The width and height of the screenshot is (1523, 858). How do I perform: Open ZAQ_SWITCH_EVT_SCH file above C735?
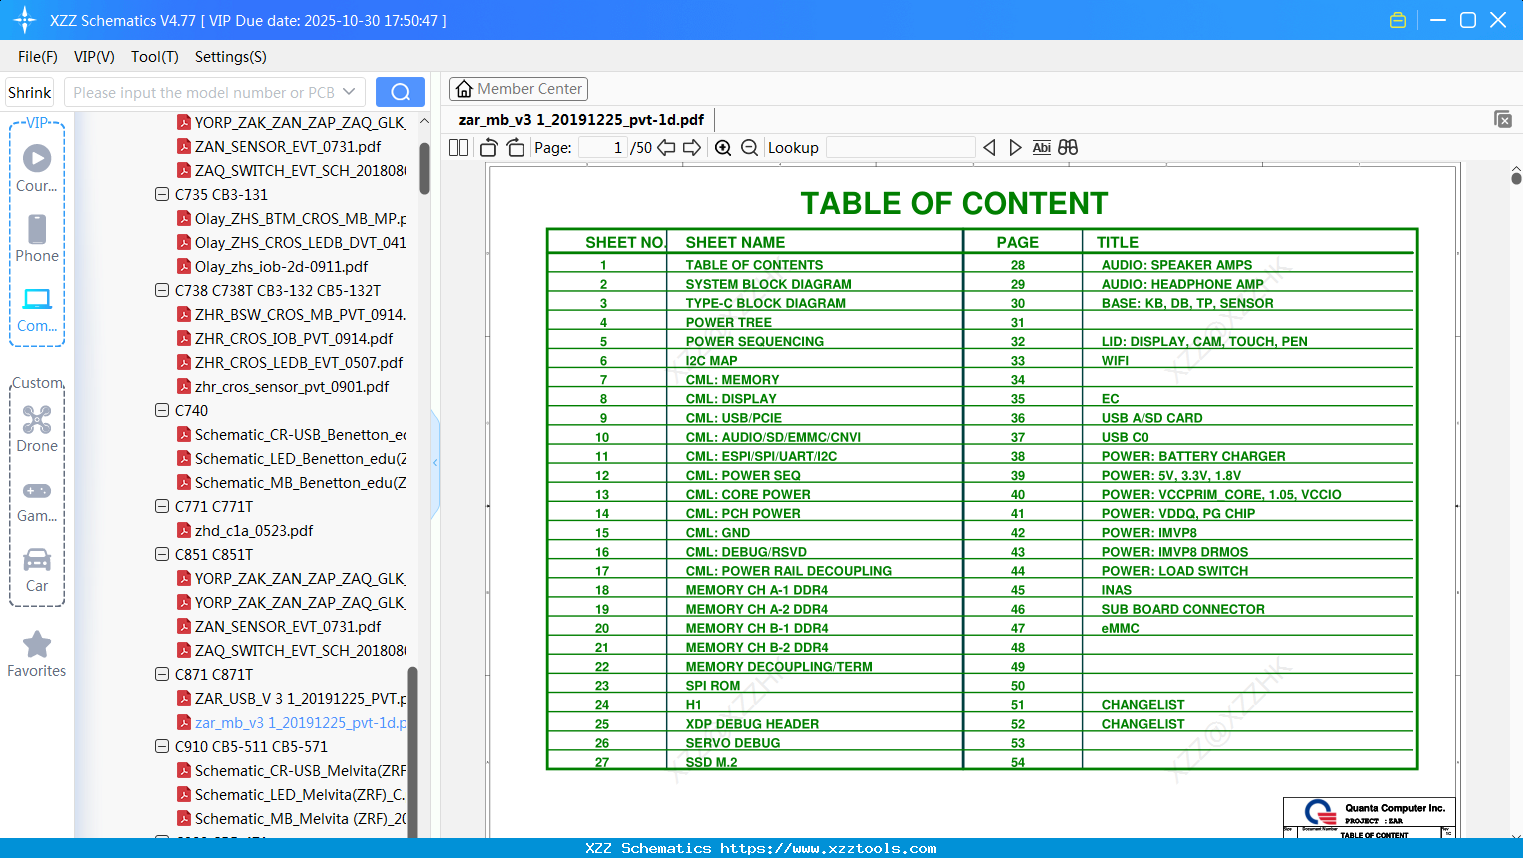(292, 170)
